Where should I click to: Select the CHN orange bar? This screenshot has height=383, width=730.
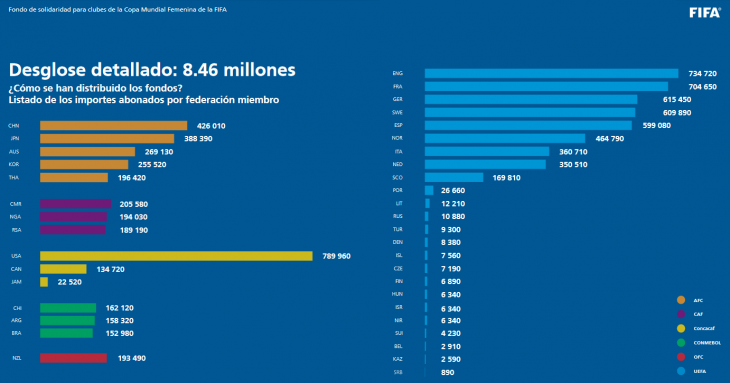[114, 126]
